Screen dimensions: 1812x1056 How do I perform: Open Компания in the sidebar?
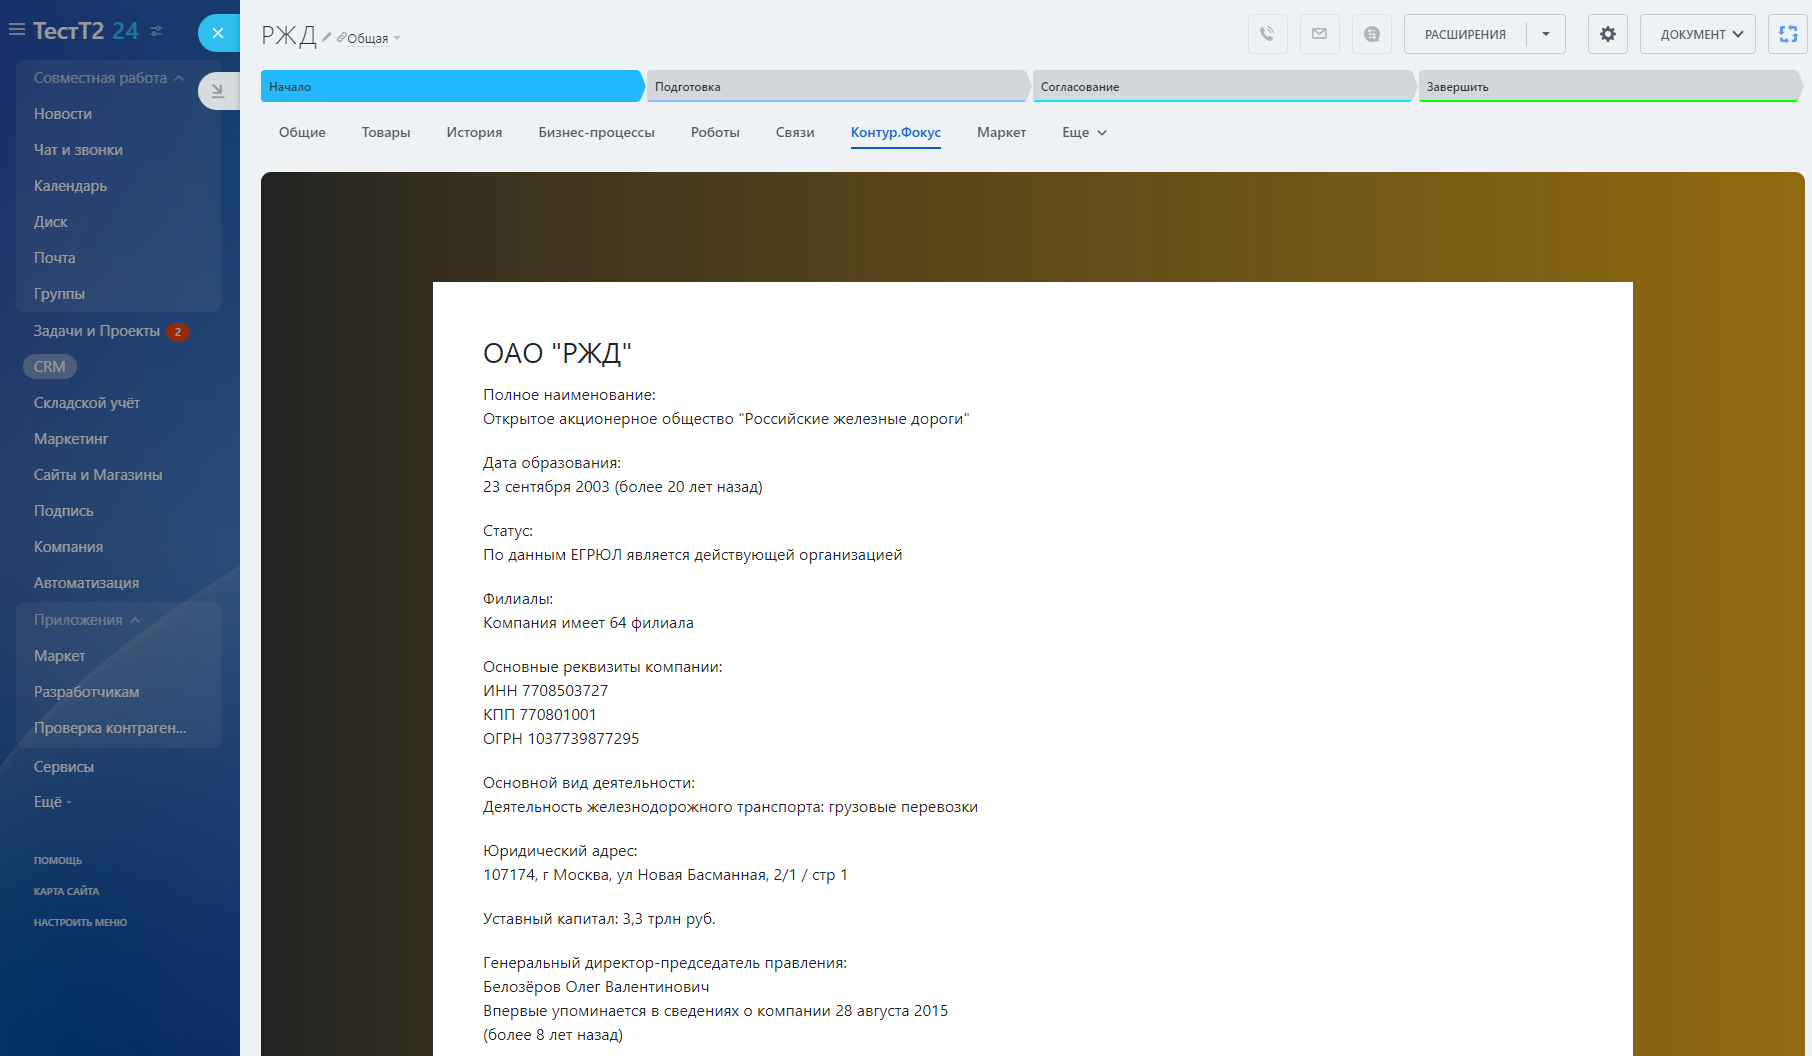click(x=69, y=547)
